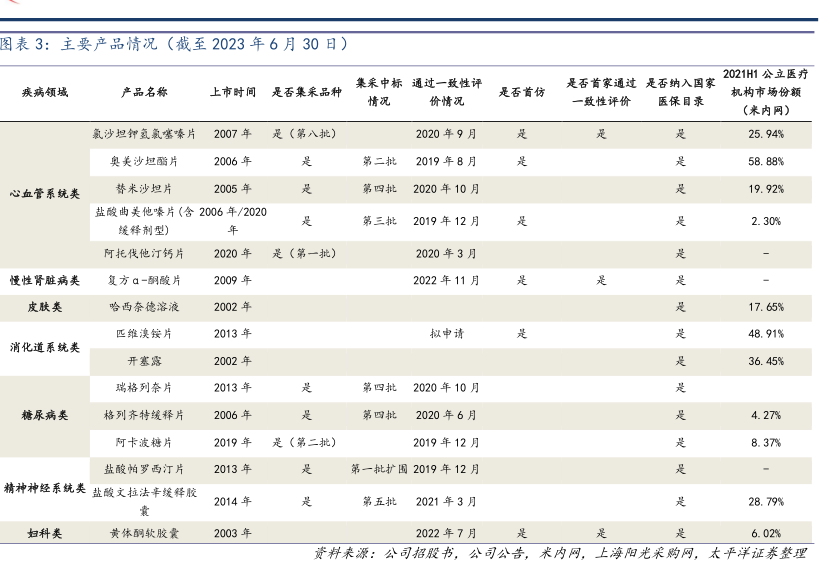Select the 糖尿病类 category cell
Image resolution: width=828 pixels, height=570 pixels.
pos(45,414)
